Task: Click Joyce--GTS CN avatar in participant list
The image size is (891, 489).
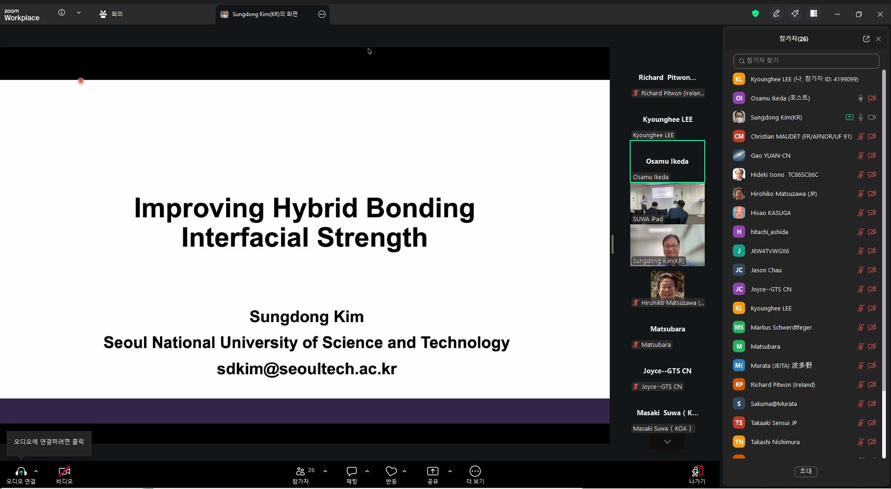Action: (x=739, y=289)
